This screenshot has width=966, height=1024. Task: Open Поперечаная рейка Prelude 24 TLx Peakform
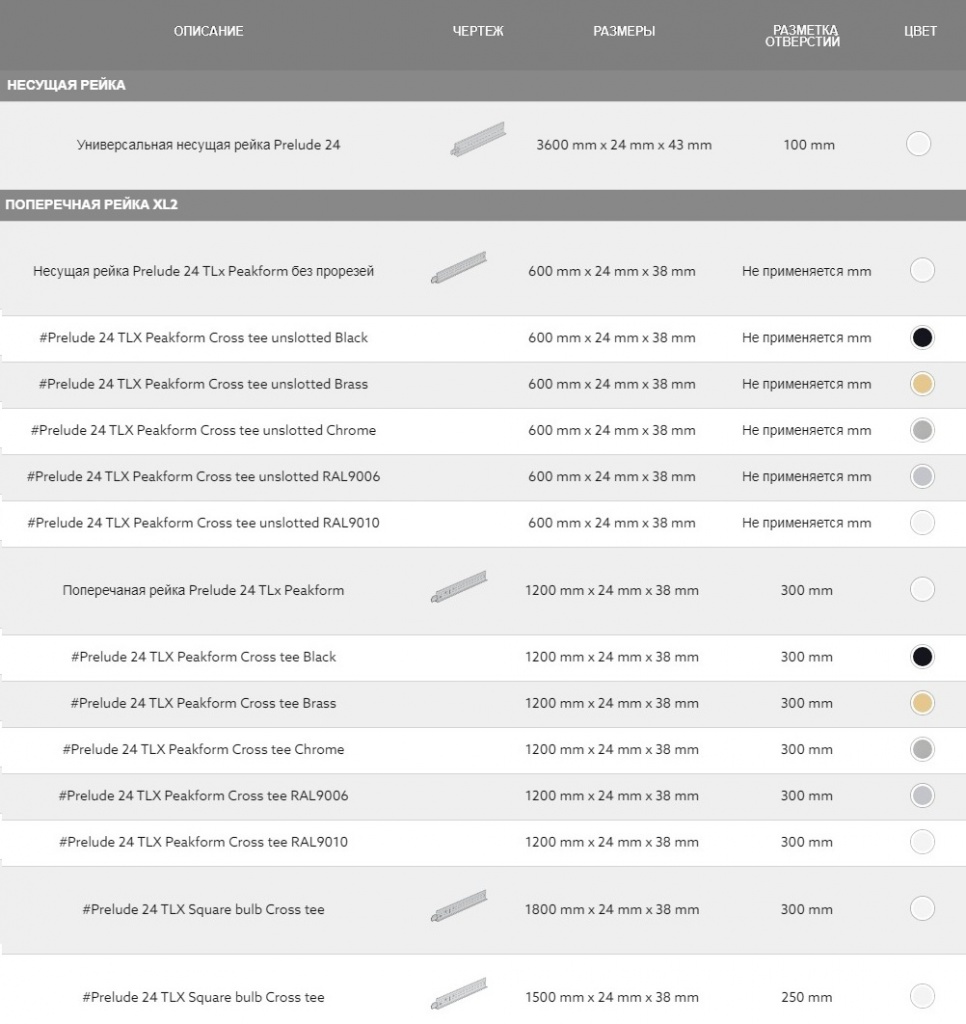click(203, 590)
